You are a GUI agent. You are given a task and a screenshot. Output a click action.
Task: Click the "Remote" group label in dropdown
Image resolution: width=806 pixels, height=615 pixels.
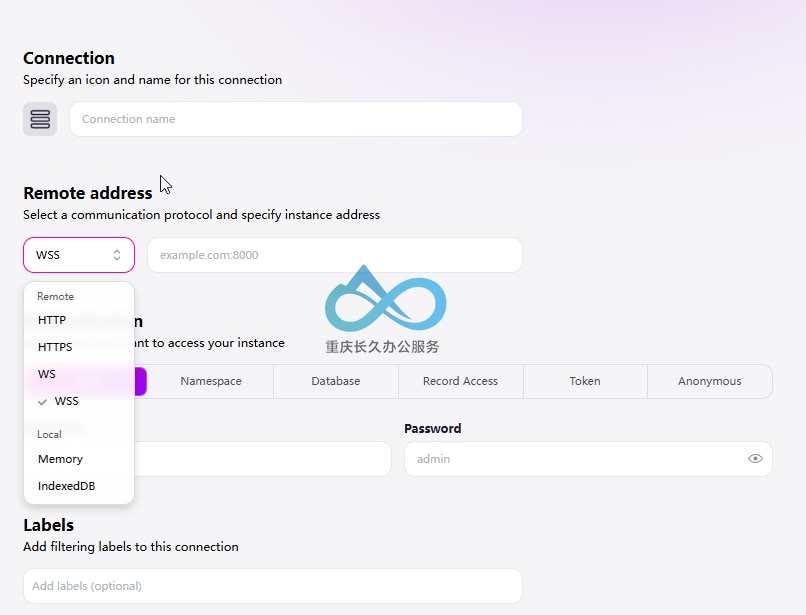tap(56, 296)
